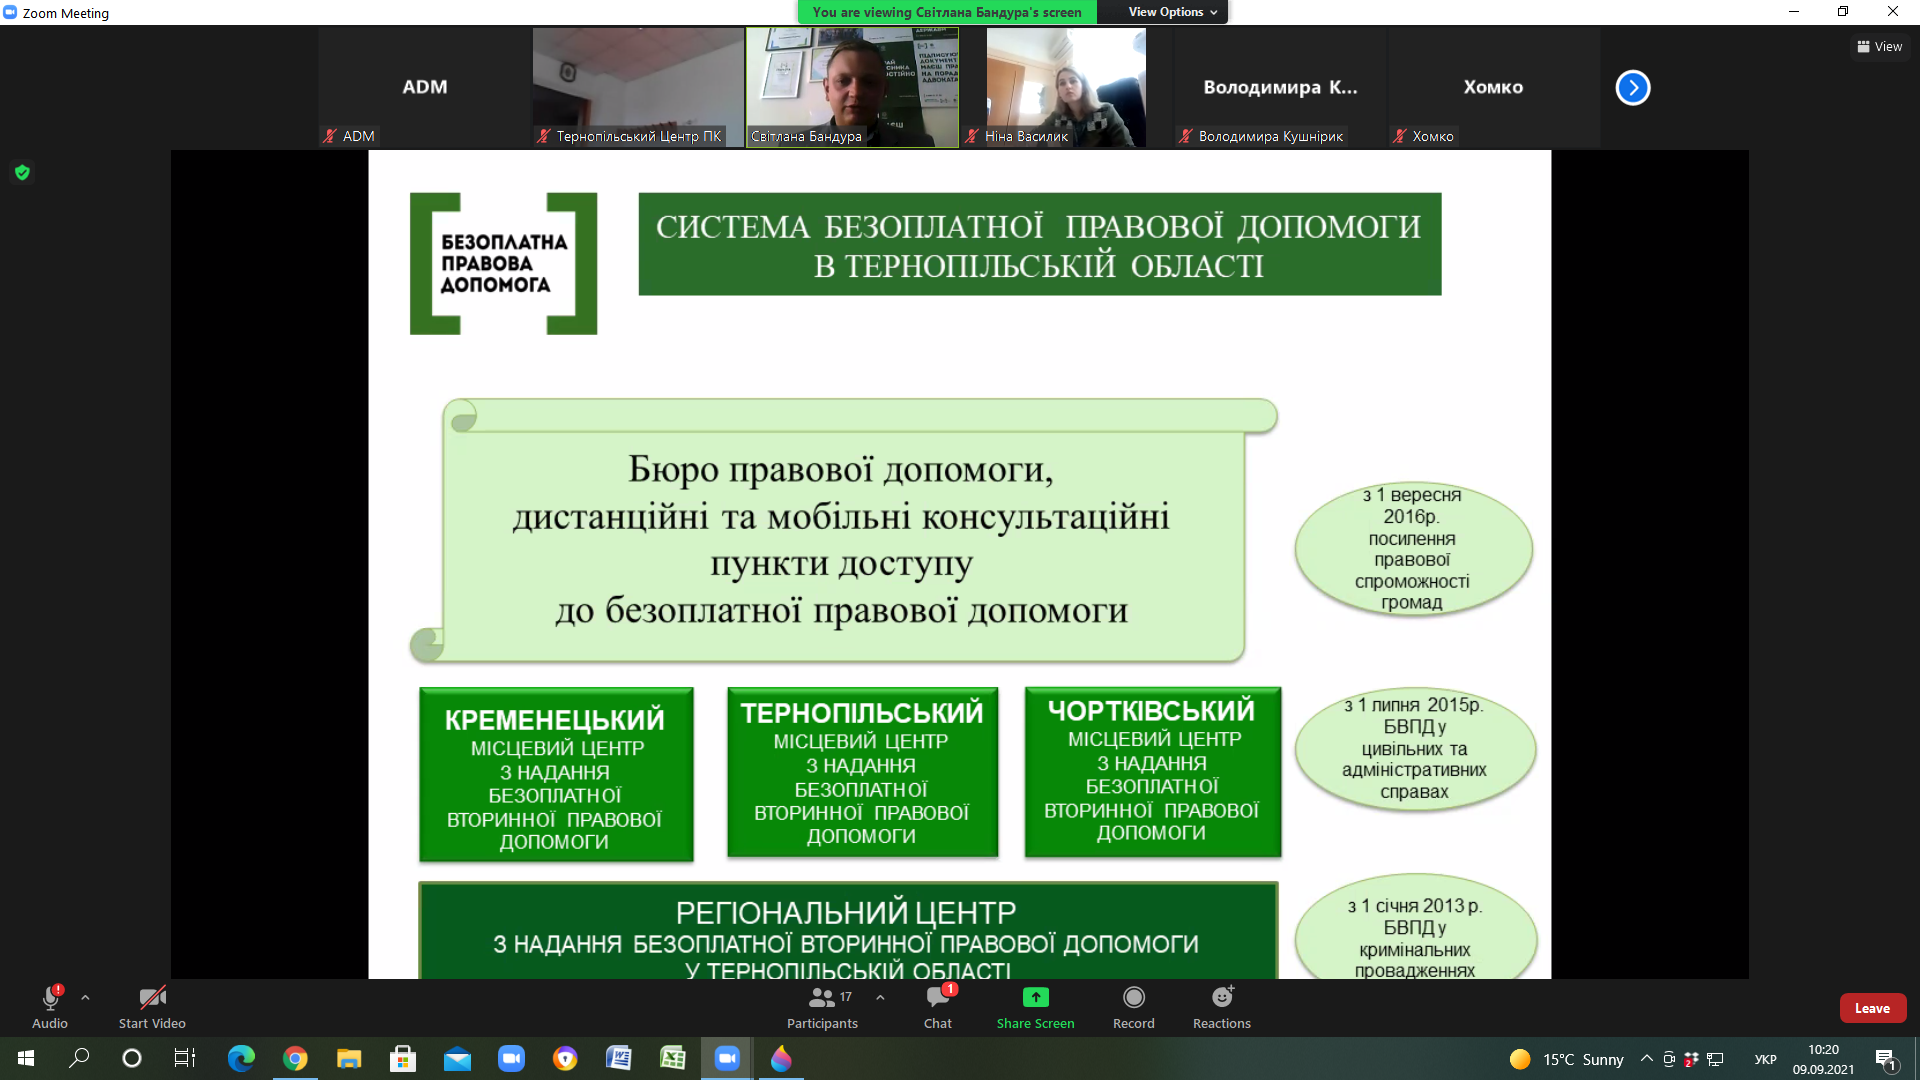Select Ніна Василик video tile
The image size is (1920, 1080).
coord(1066,88)
